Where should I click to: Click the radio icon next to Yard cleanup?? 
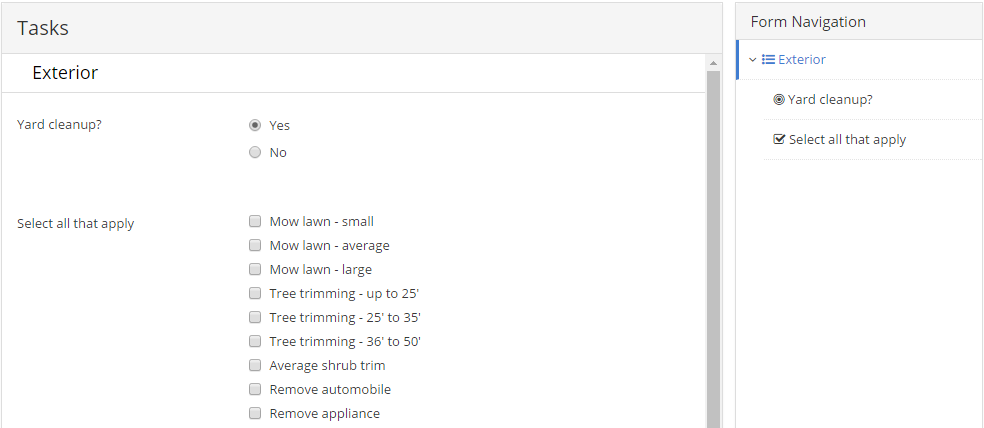pyautogui.click(x=779, y=100)
